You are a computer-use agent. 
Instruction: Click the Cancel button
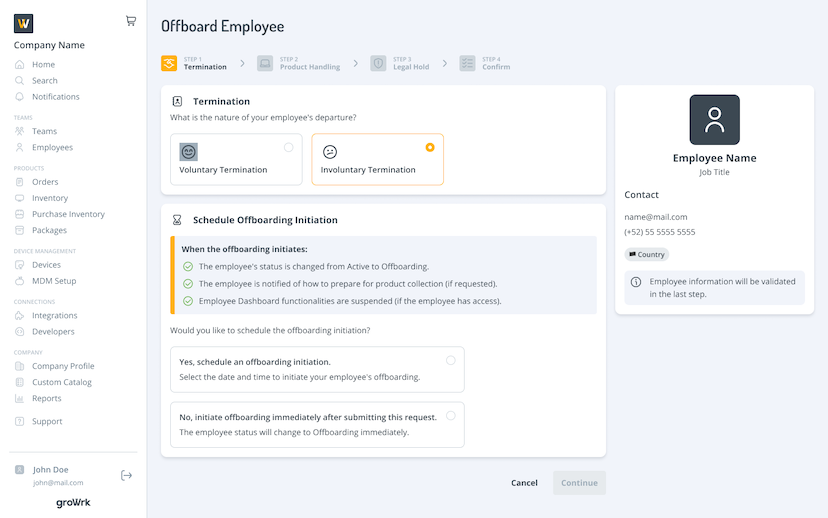click(x=524, y=483)
